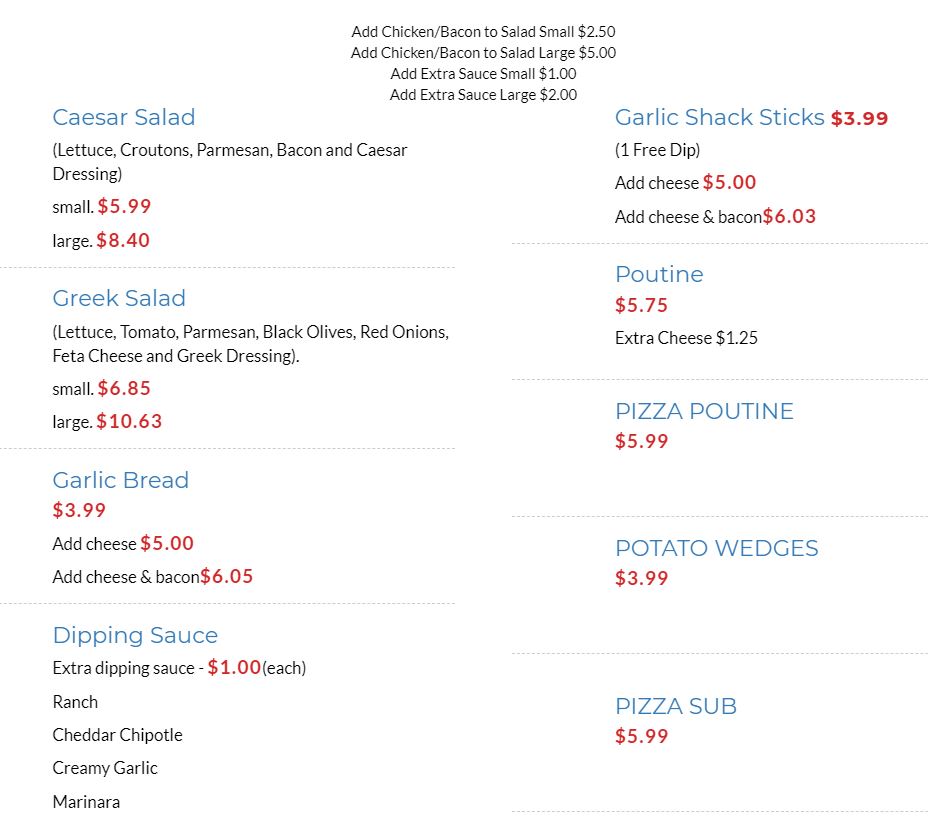Select the Creamy Garlic dipping sauce

[105, 768]
